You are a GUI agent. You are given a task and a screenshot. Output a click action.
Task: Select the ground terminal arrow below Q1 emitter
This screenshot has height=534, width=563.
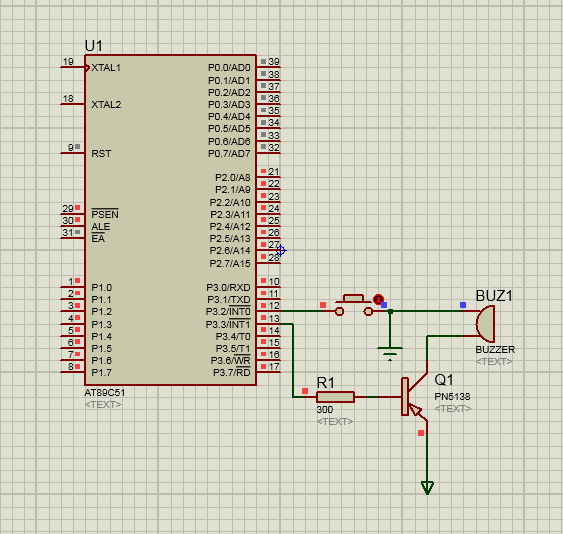pyautogui.click(x=427, y=488)
